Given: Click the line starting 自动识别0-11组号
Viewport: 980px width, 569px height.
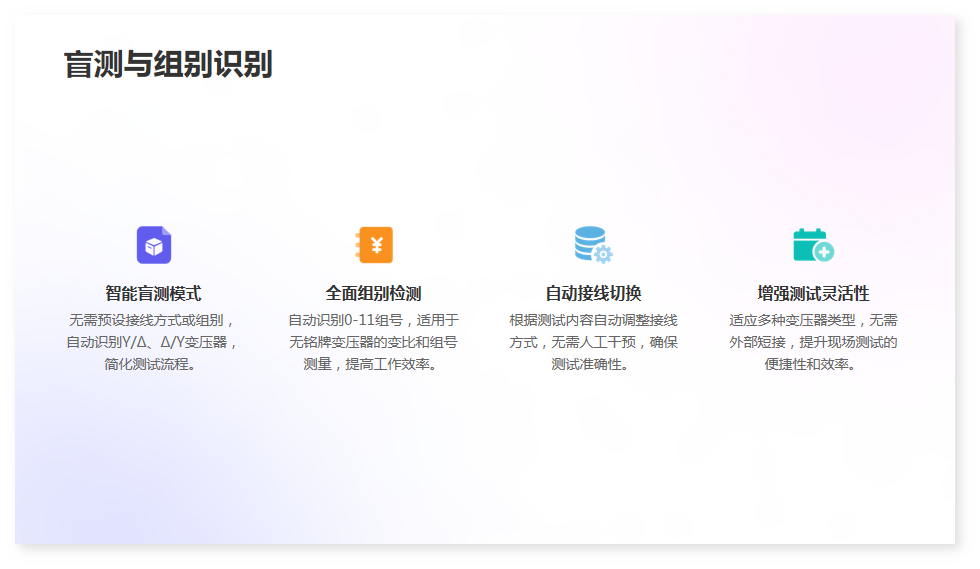Looking at the screenshot, I should 373,321.
